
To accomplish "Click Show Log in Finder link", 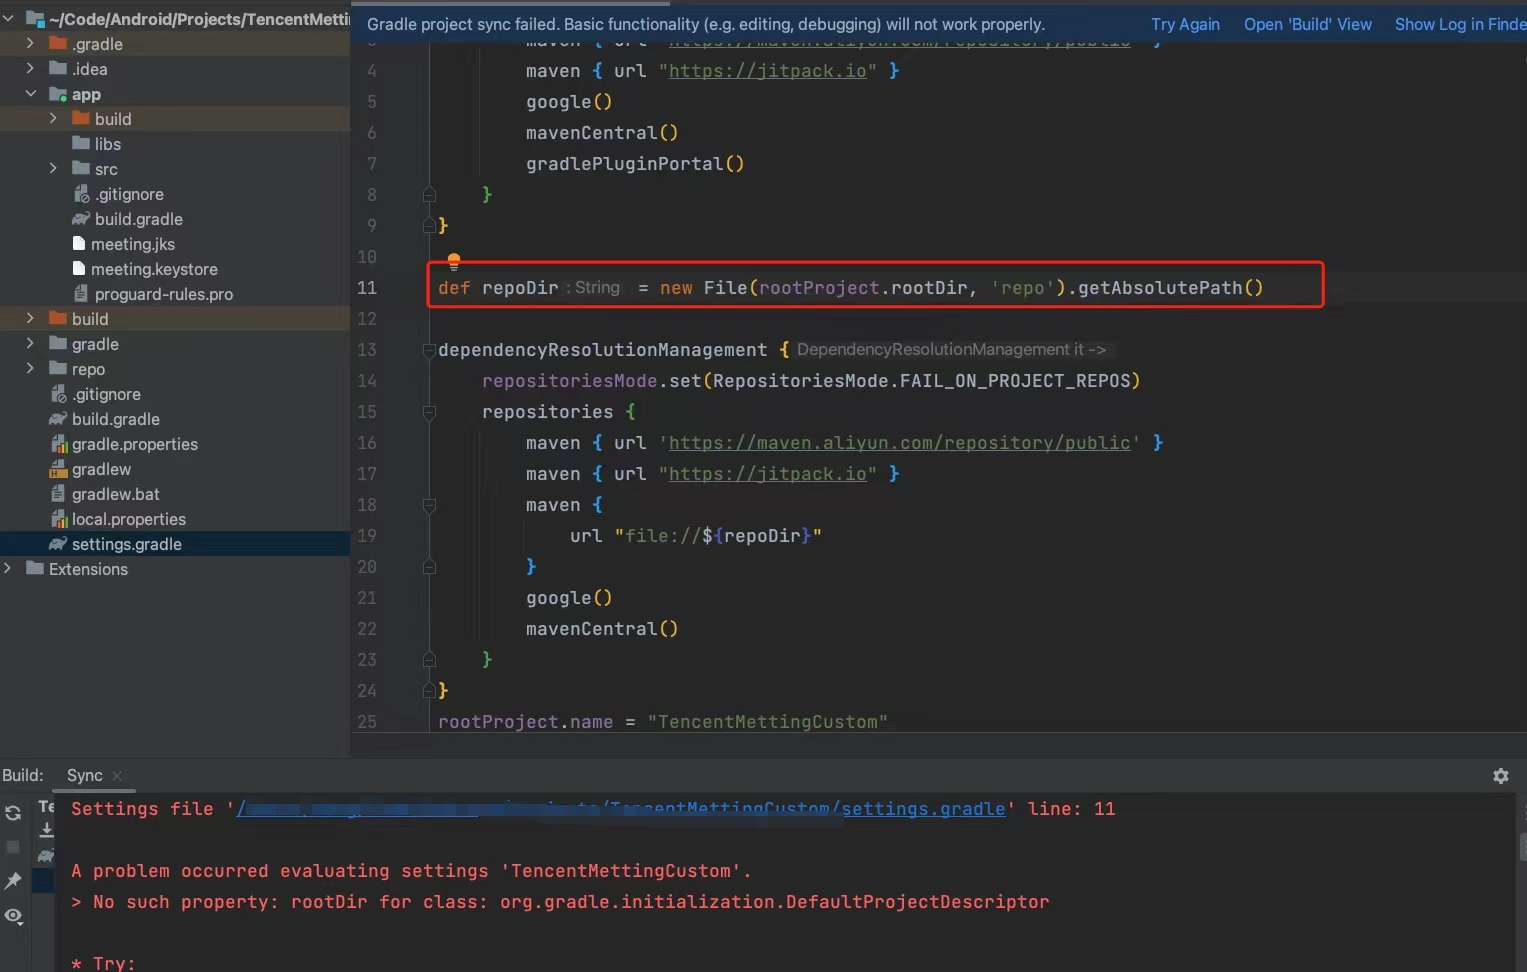I will (1461, 24).
